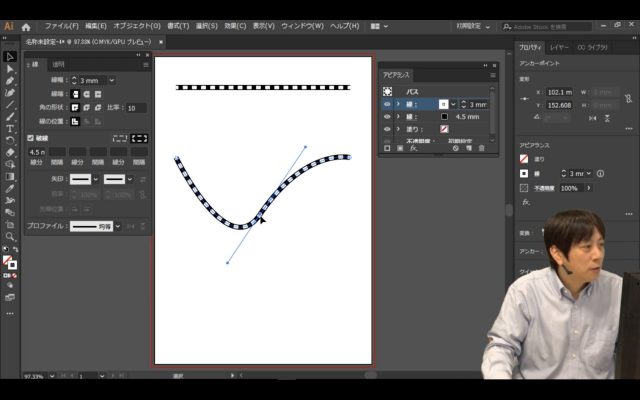Click the 塗り none swatch in Appearance panel
This screenshot has height=400, width=640.
click(x=444, y=129)
